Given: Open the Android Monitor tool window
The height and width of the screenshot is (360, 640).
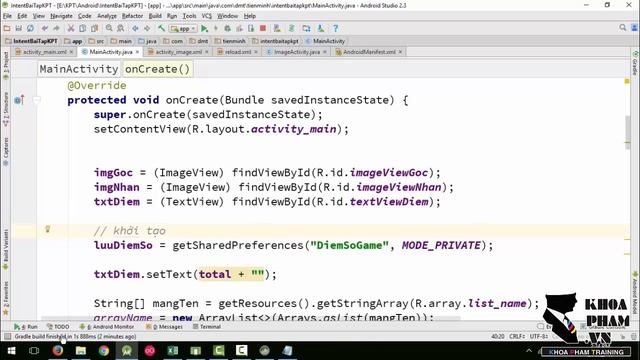Looking at the screenshot, I should click(107, 327).
